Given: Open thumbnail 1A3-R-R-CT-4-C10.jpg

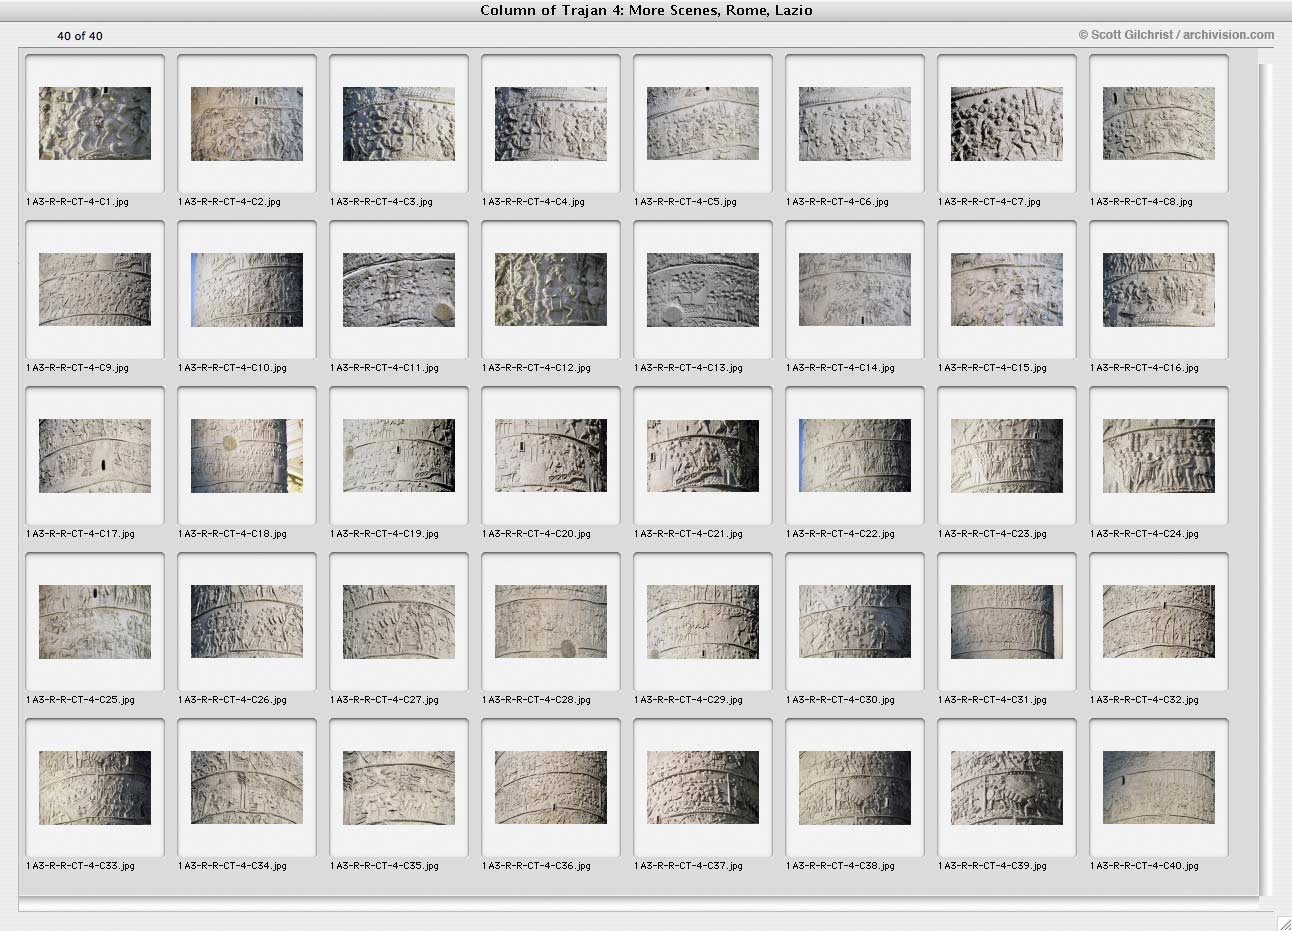Looking at the screenshot, I should 247,289.
